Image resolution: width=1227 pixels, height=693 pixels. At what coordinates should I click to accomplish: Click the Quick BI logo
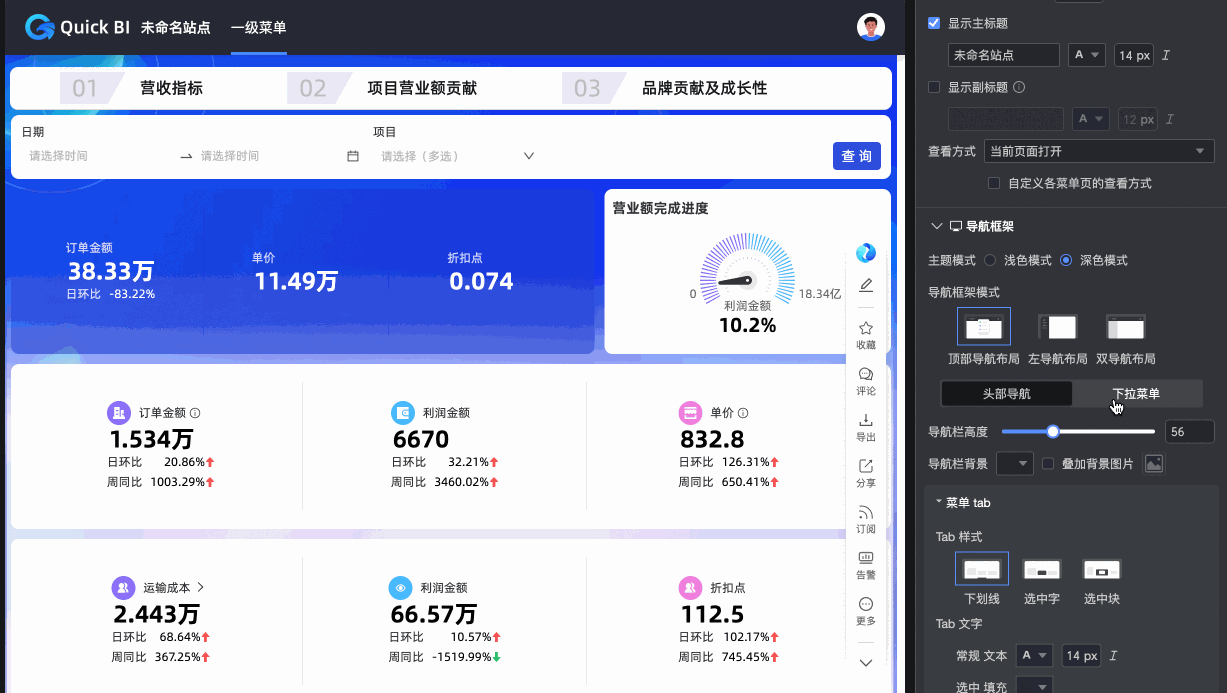[x=78, y=27]
